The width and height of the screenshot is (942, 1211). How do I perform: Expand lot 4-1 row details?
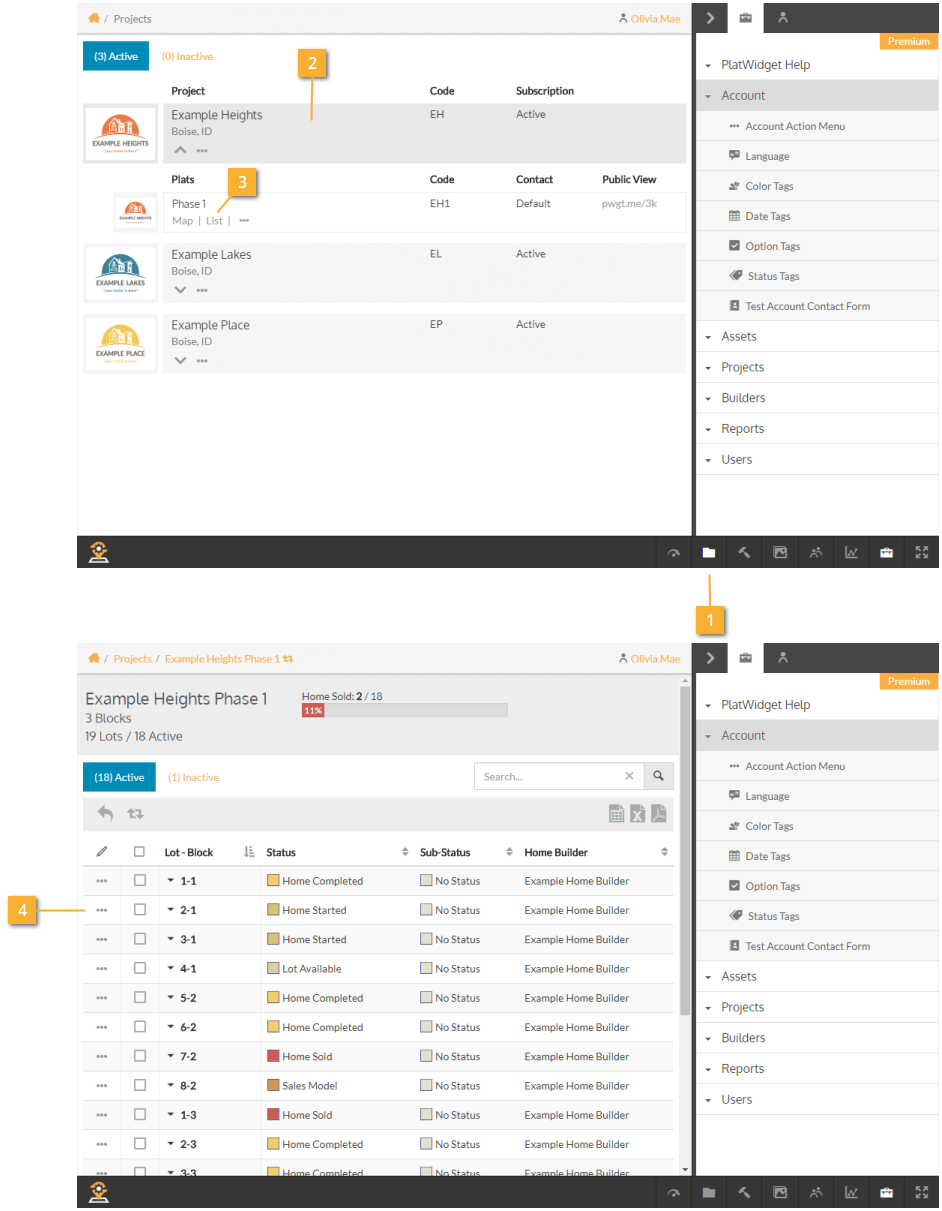(x=171, y=969)
